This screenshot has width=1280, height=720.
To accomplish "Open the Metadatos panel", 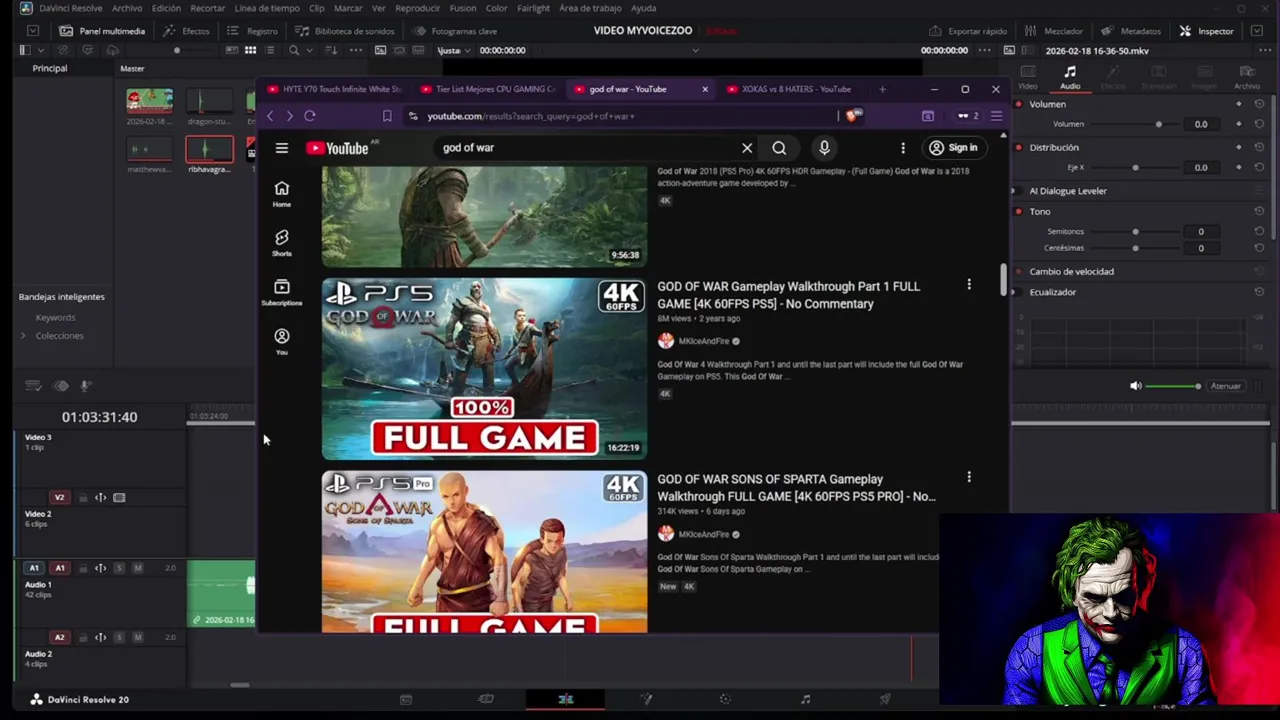I will (1131, 31).
